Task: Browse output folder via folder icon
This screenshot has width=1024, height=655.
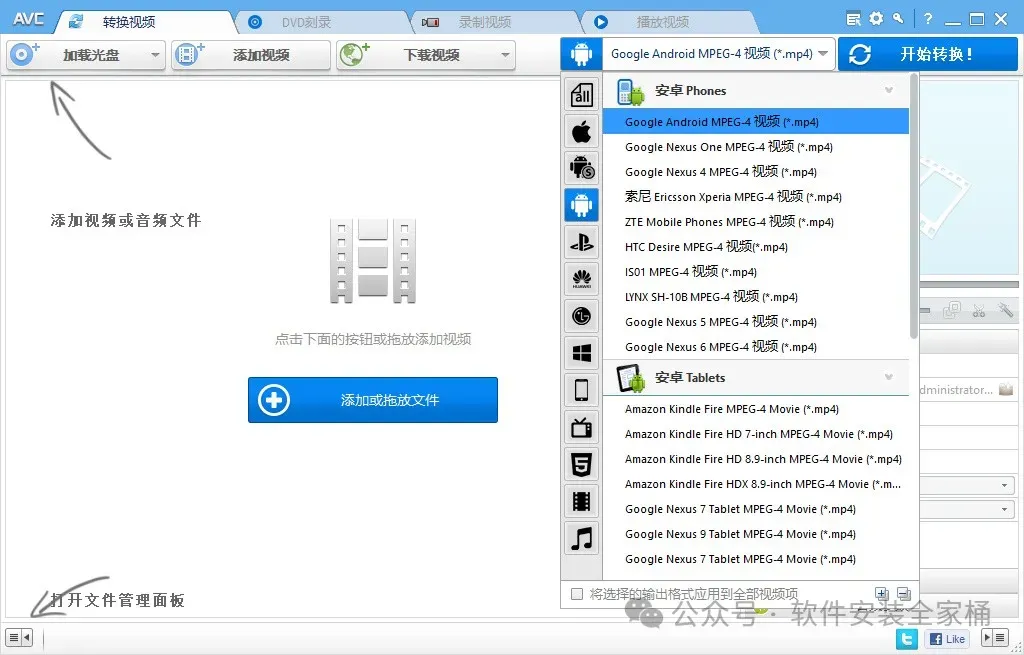Action: (x=1006, y=390)
